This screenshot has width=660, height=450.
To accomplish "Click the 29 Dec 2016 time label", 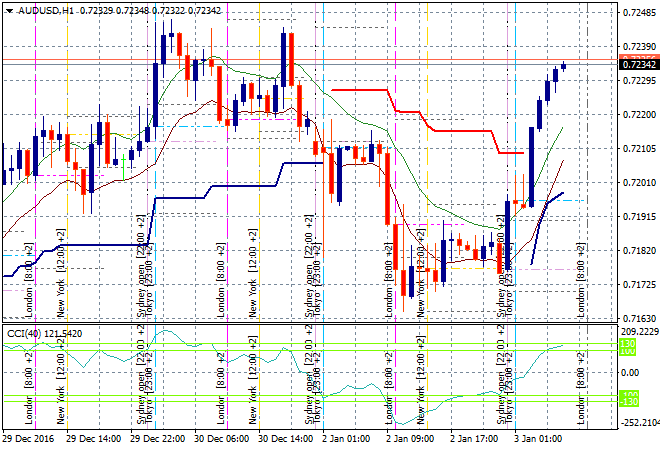I will click(28, 439).
